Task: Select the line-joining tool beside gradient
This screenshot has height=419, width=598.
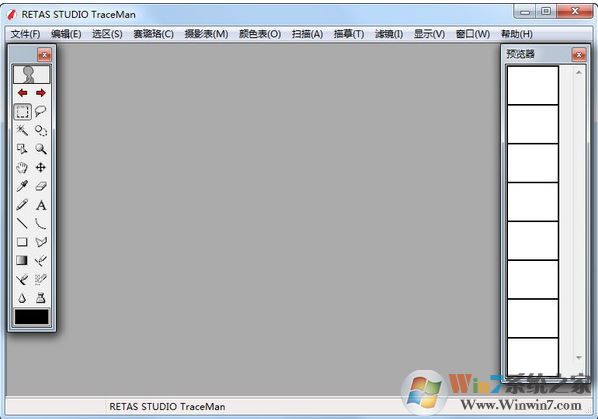Action: point(41,260)
